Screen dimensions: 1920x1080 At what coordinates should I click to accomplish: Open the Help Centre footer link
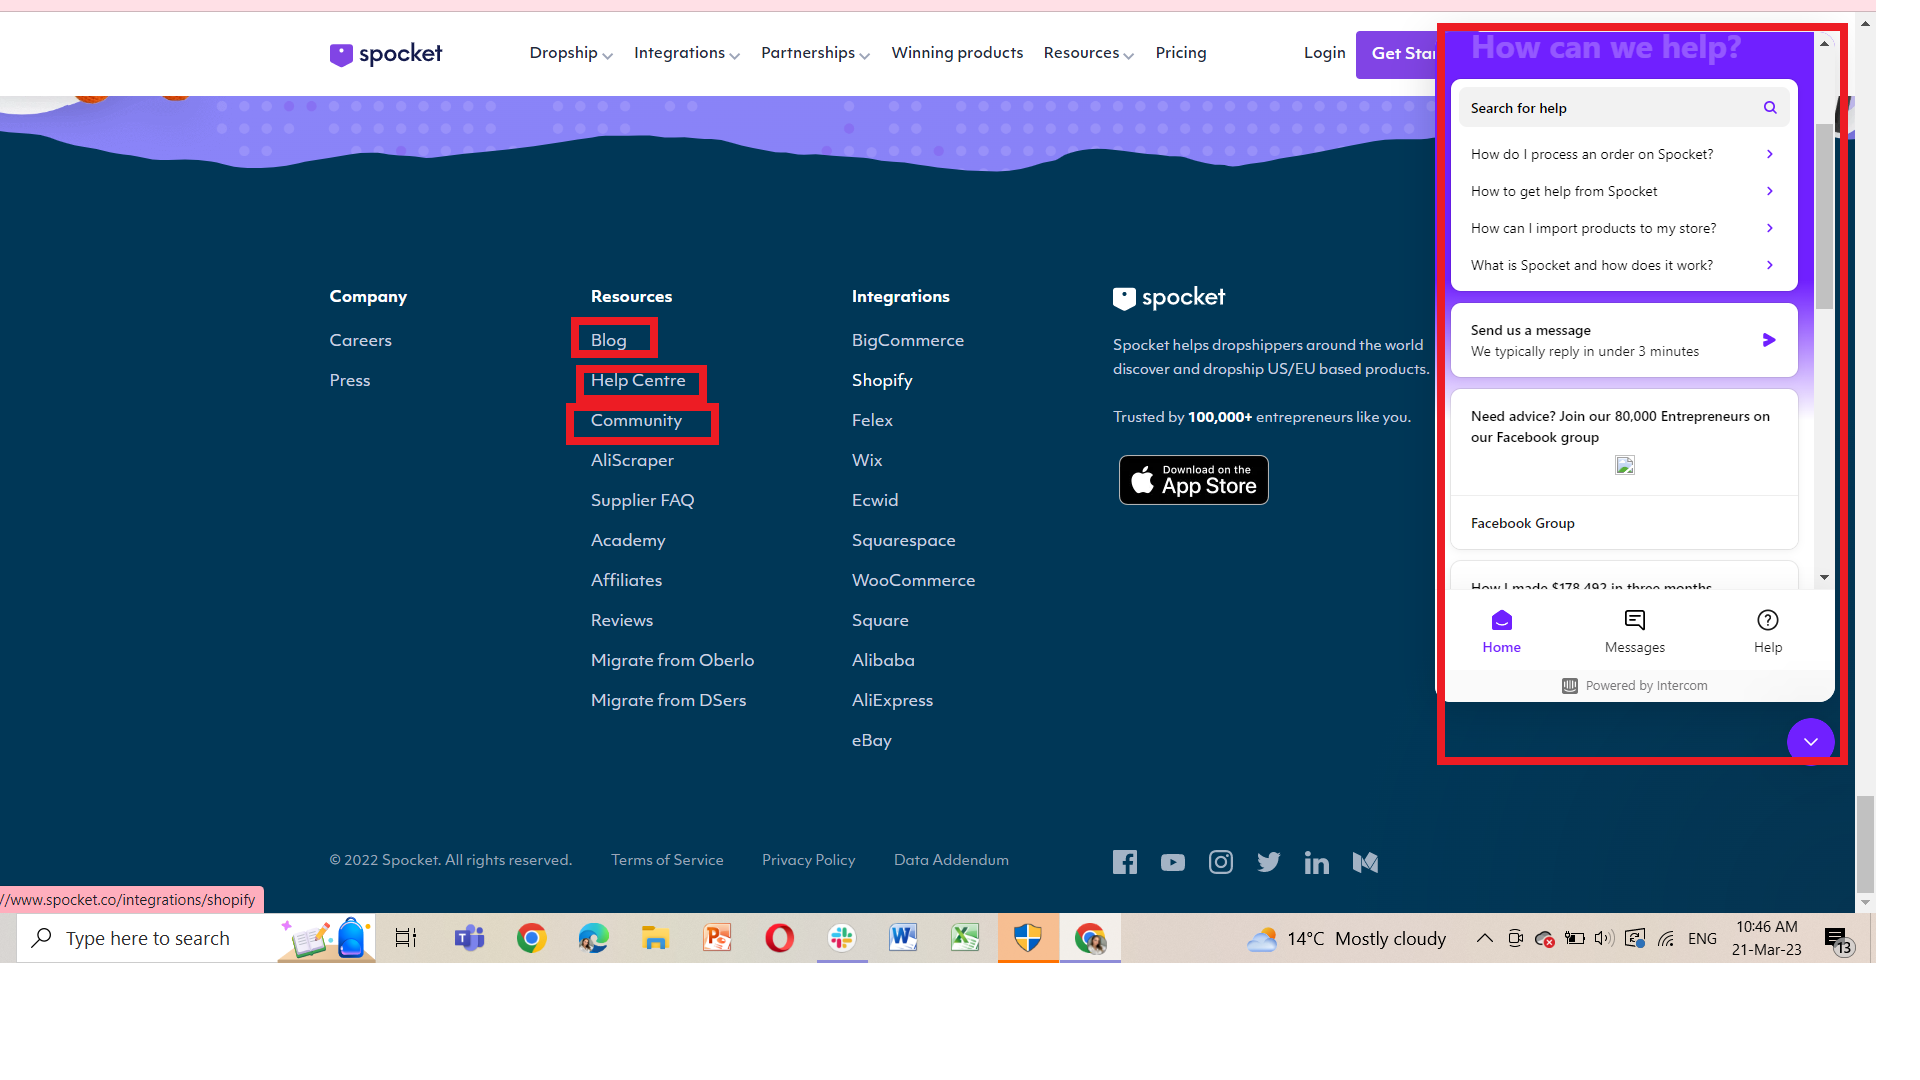click(638, 380)
